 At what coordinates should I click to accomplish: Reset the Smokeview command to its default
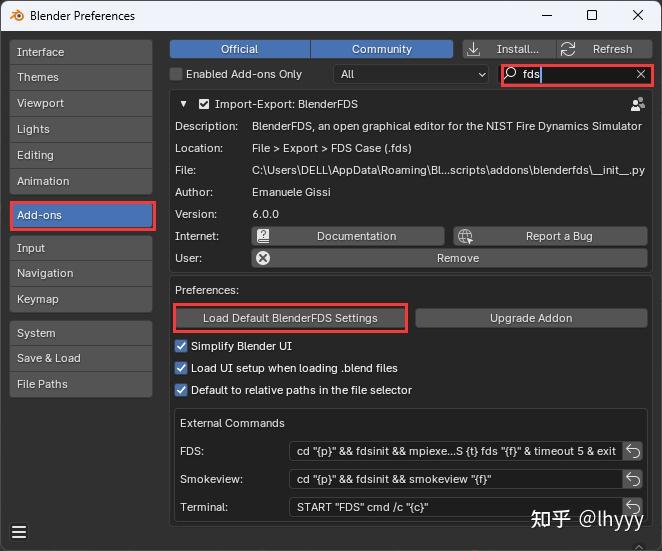coord(633,479)
